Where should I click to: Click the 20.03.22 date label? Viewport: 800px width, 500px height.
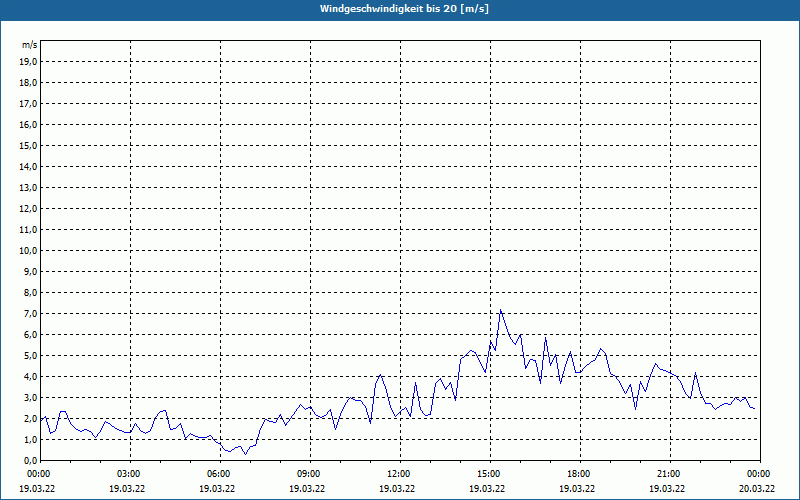click(x=757, y=489)
